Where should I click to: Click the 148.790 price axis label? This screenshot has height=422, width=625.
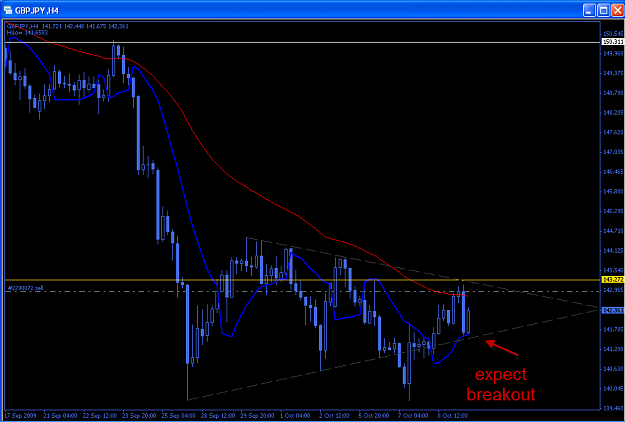pyautogui.click(x=613, y=93)
